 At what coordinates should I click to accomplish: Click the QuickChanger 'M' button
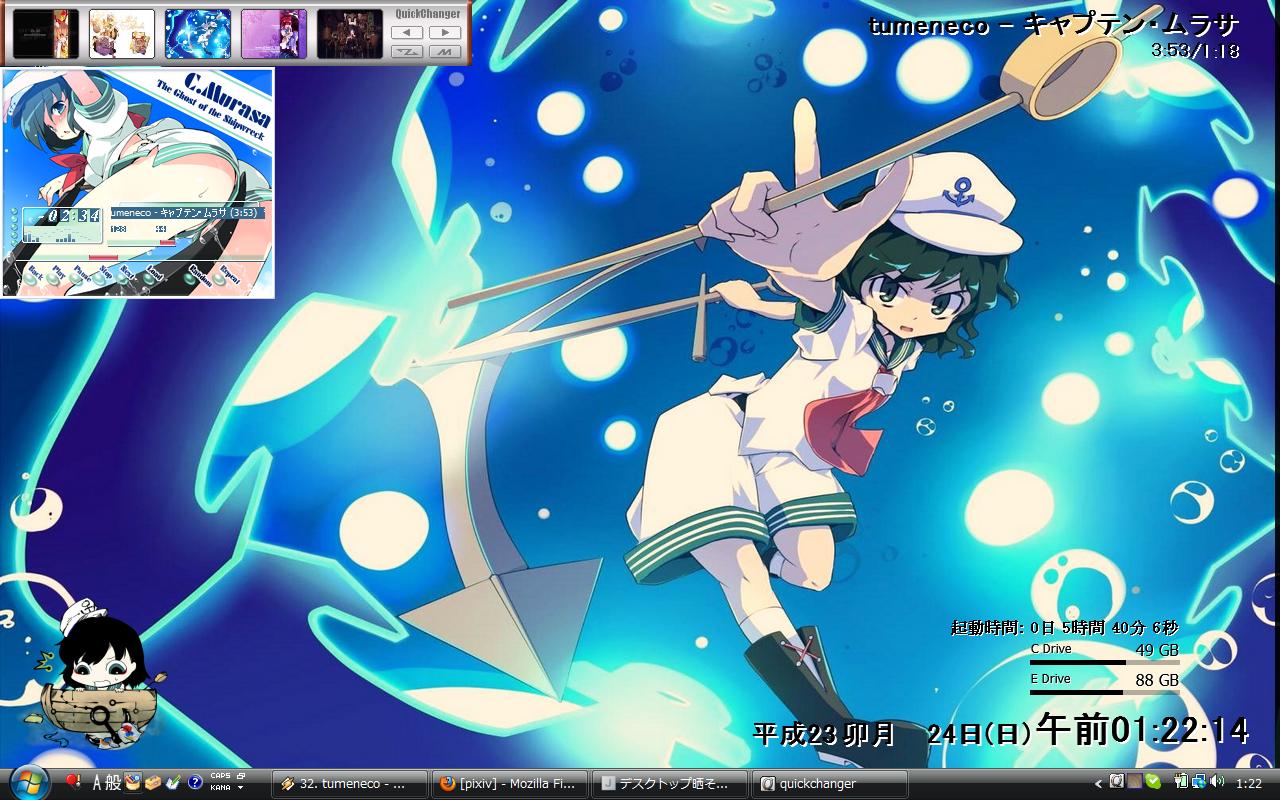(x=445, y=51)
